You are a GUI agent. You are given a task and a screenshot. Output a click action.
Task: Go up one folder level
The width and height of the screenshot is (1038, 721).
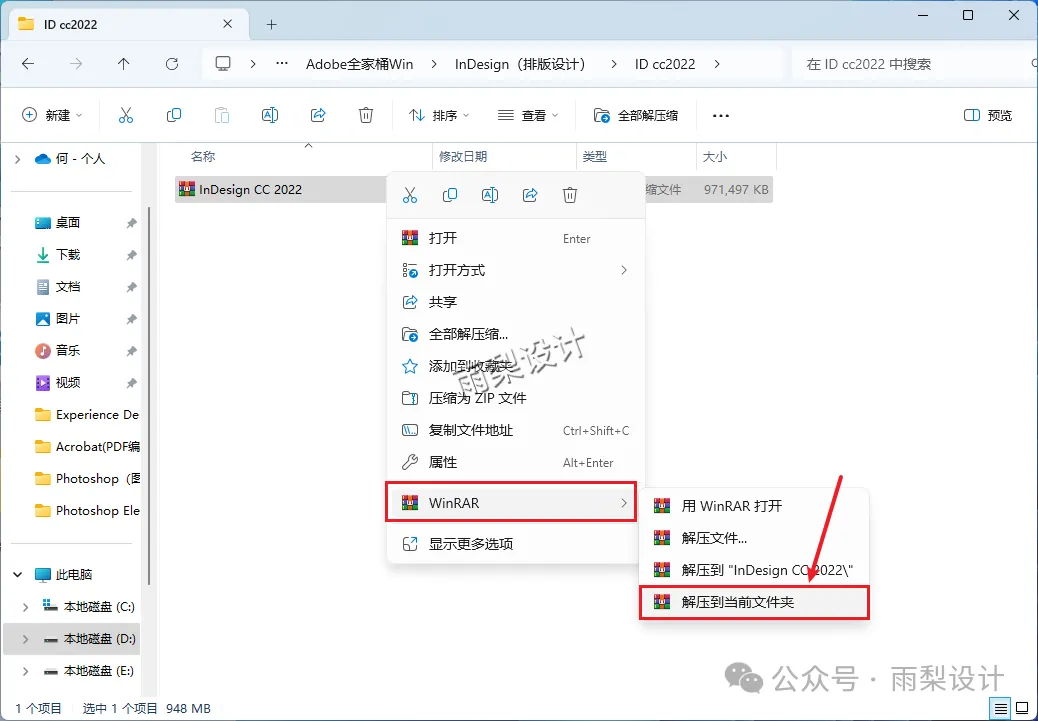123,64
